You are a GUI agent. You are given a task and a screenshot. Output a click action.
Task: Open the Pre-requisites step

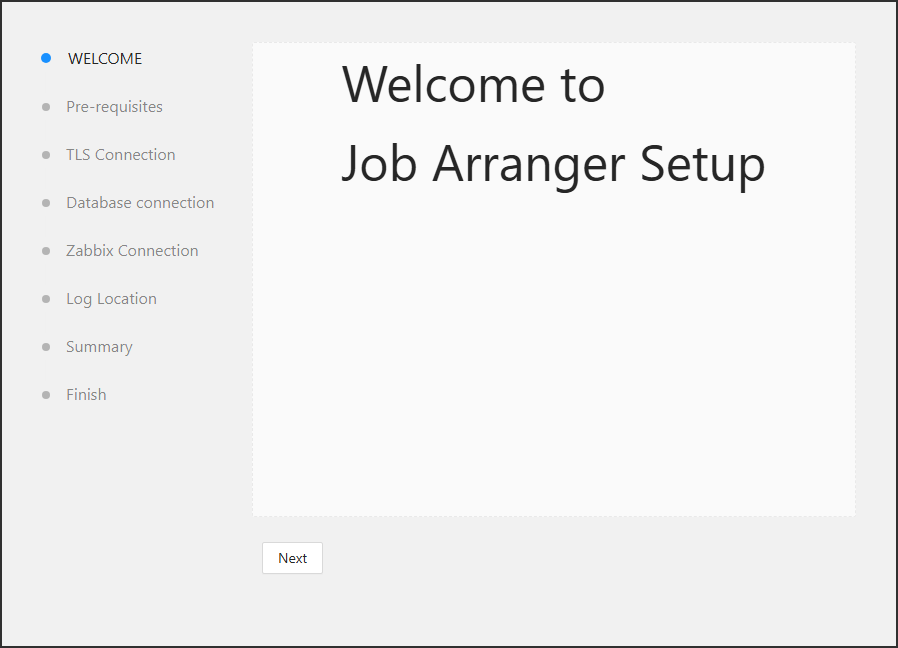[x=115, y=107]
